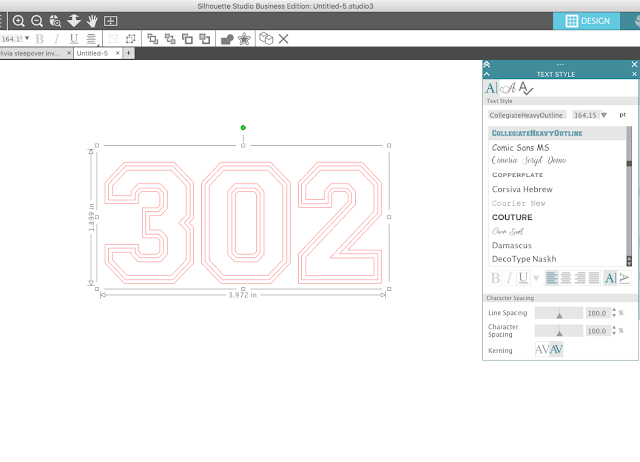
Task: Set vertical text direction icon
Action: pos(624,278)
